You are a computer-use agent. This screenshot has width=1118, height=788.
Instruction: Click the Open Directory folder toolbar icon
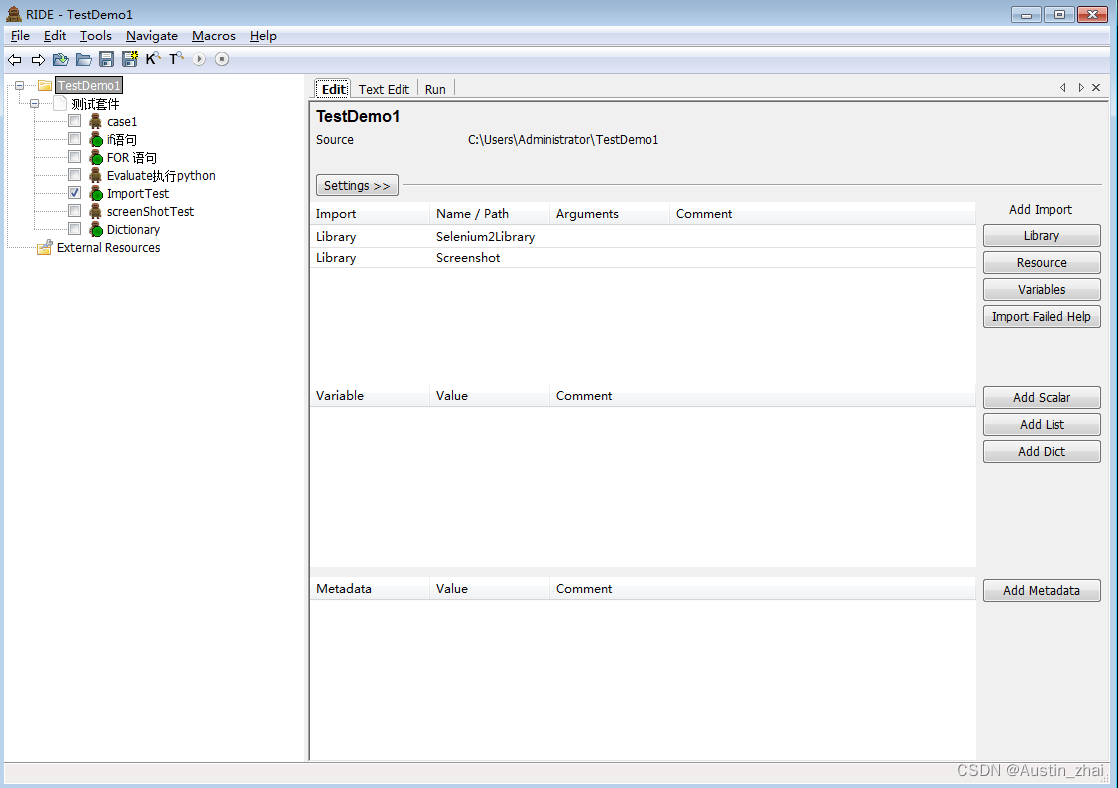click(x=83, y=59)
